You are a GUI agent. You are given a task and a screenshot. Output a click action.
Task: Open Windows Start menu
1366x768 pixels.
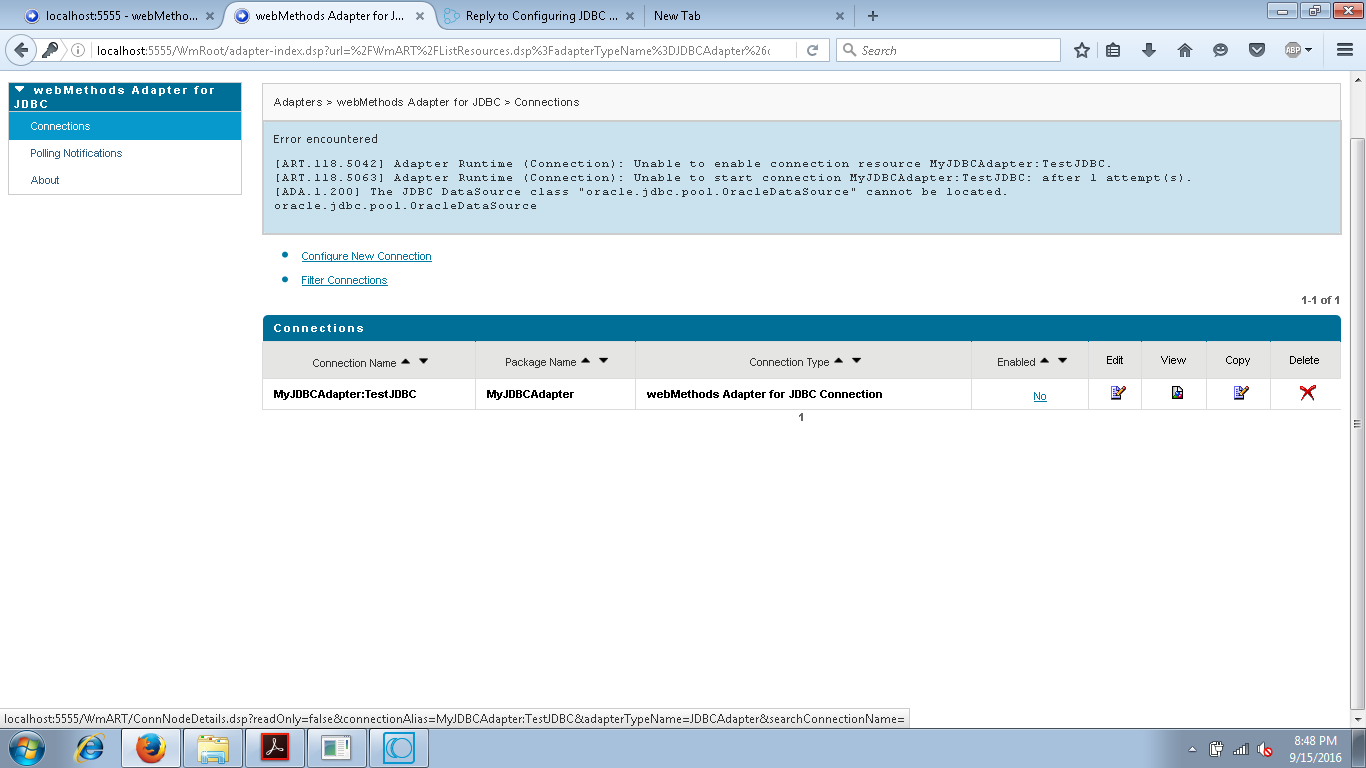coord(26,748)
